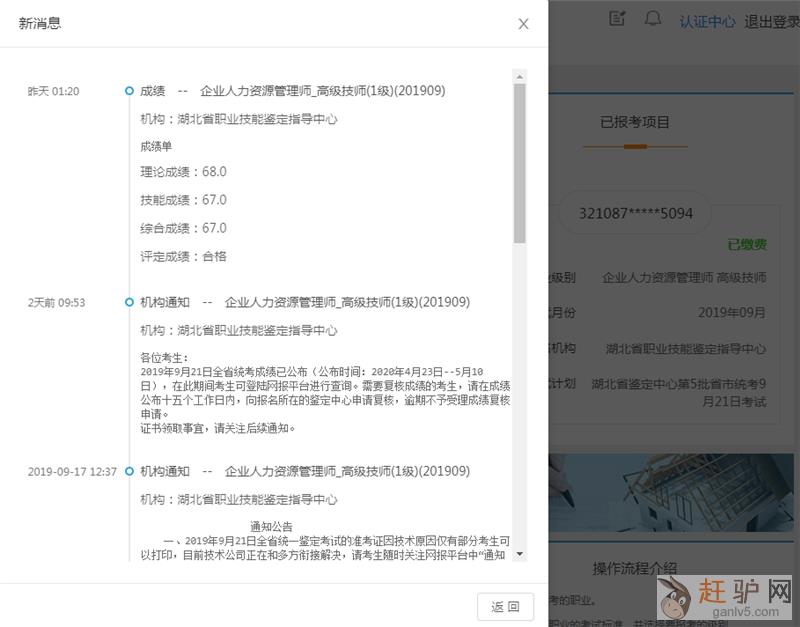This screenshot has width=800, height=627.
Task: Click the 321087*****5094 ID pill
Action: pos(635,213)
